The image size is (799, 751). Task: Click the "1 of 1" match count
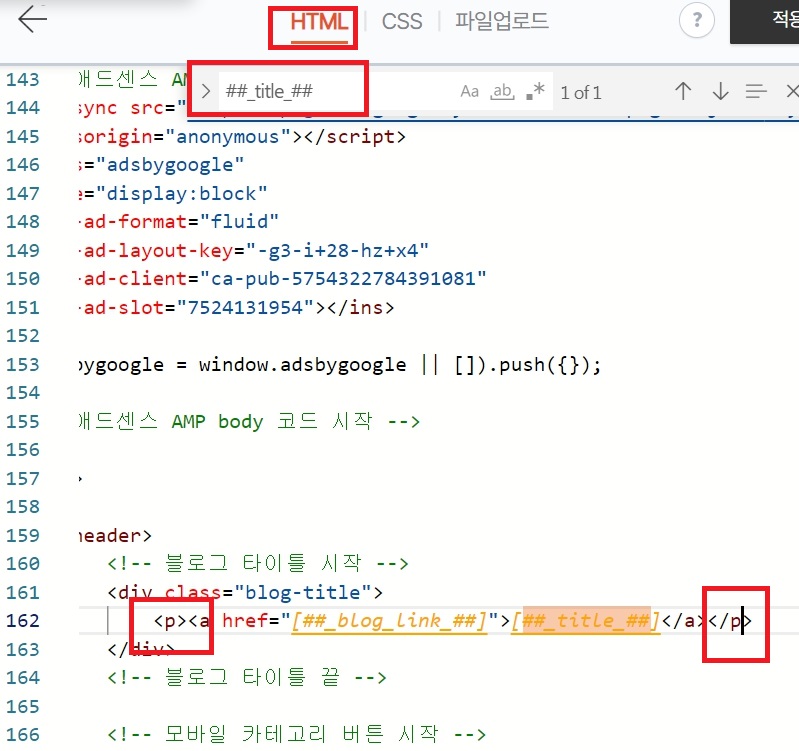tap(581, 93)
